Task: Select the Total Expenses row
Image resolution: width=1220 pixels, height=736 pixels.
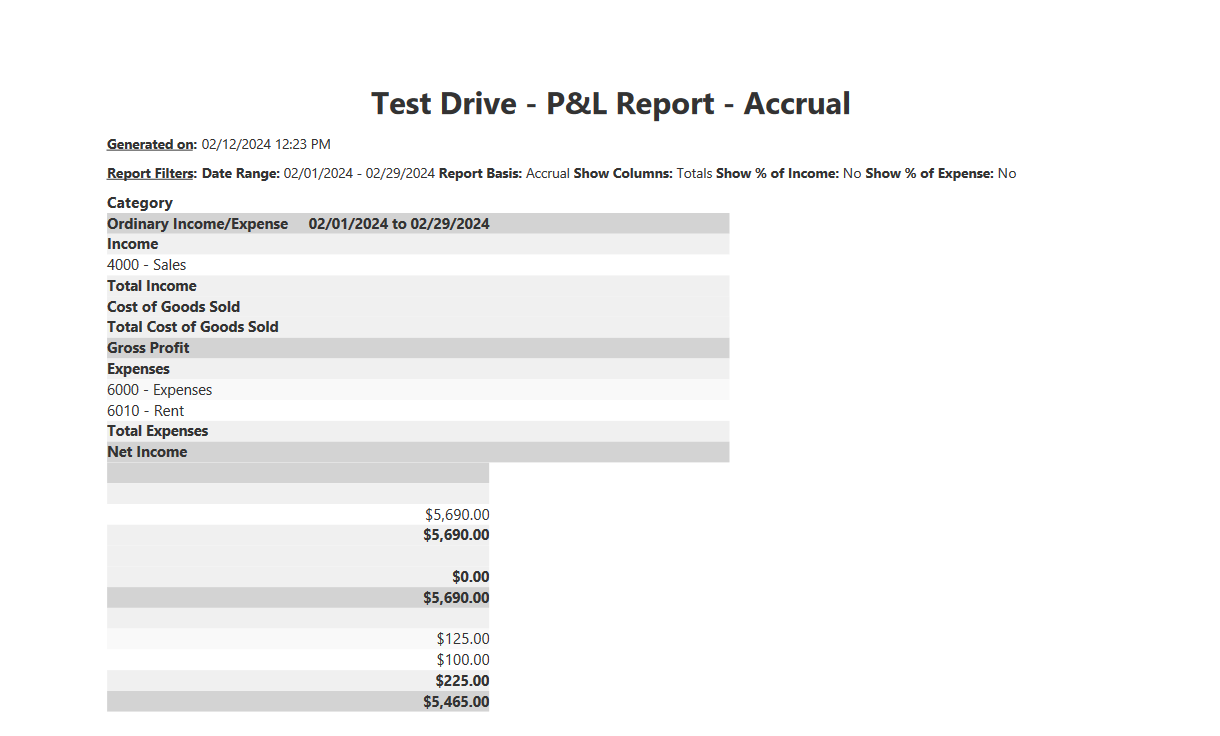Action: 157,430
